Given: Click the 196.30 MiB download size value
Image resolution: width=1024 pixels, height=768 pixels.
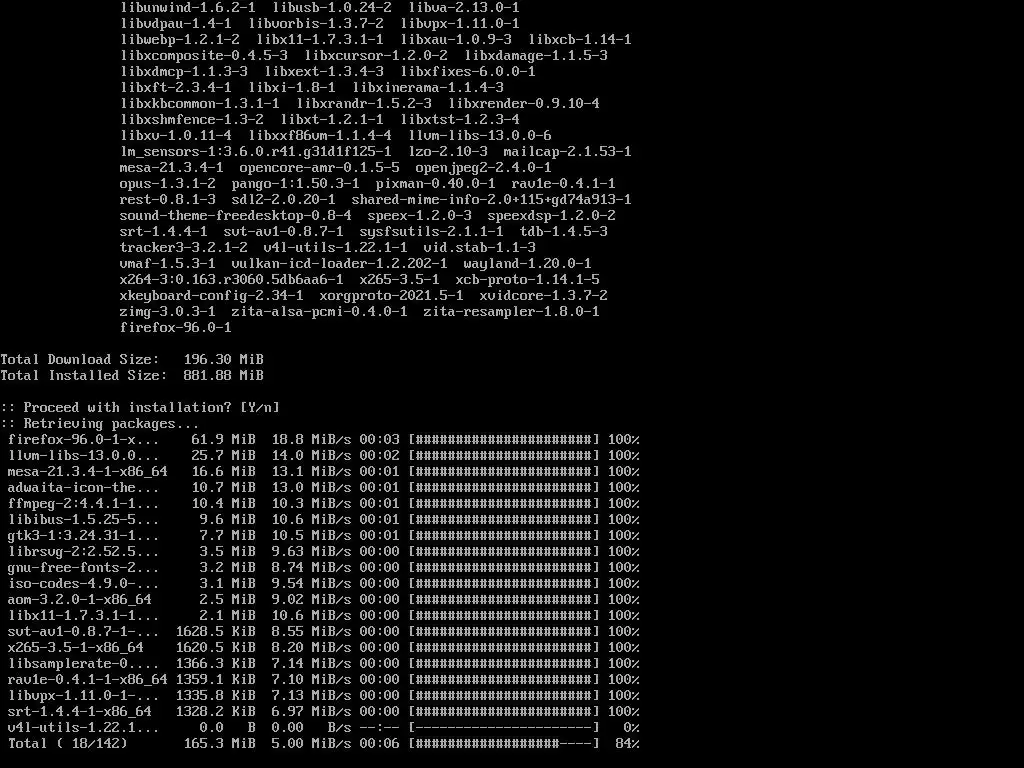Looking at the screenshot, I should (223, 359).
